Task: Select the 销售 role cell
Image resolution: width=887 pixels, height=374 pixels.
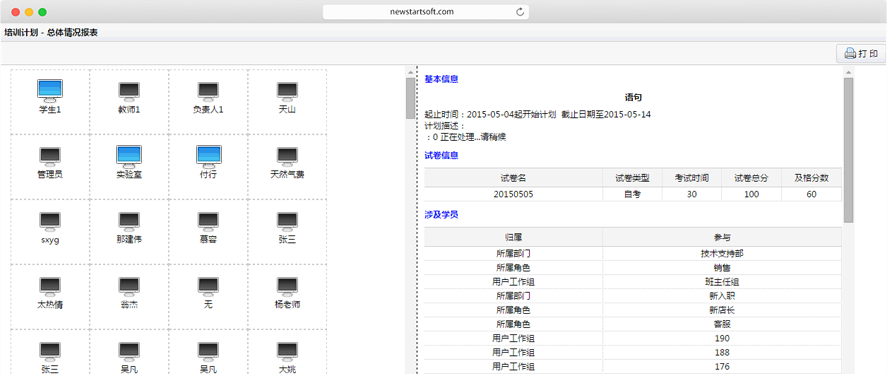Action: (722, 268)
